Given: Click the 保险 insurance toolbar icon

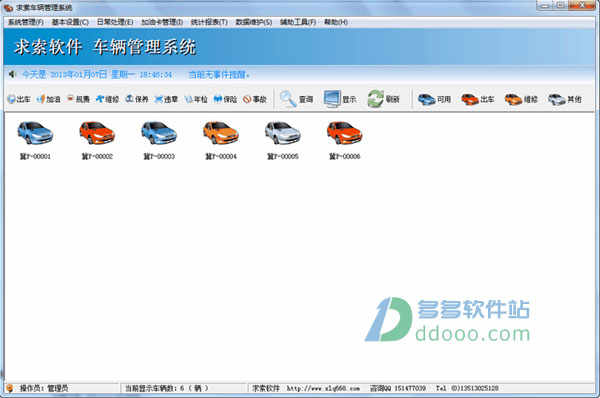Looking at the screenshot, I should point(225,99).
